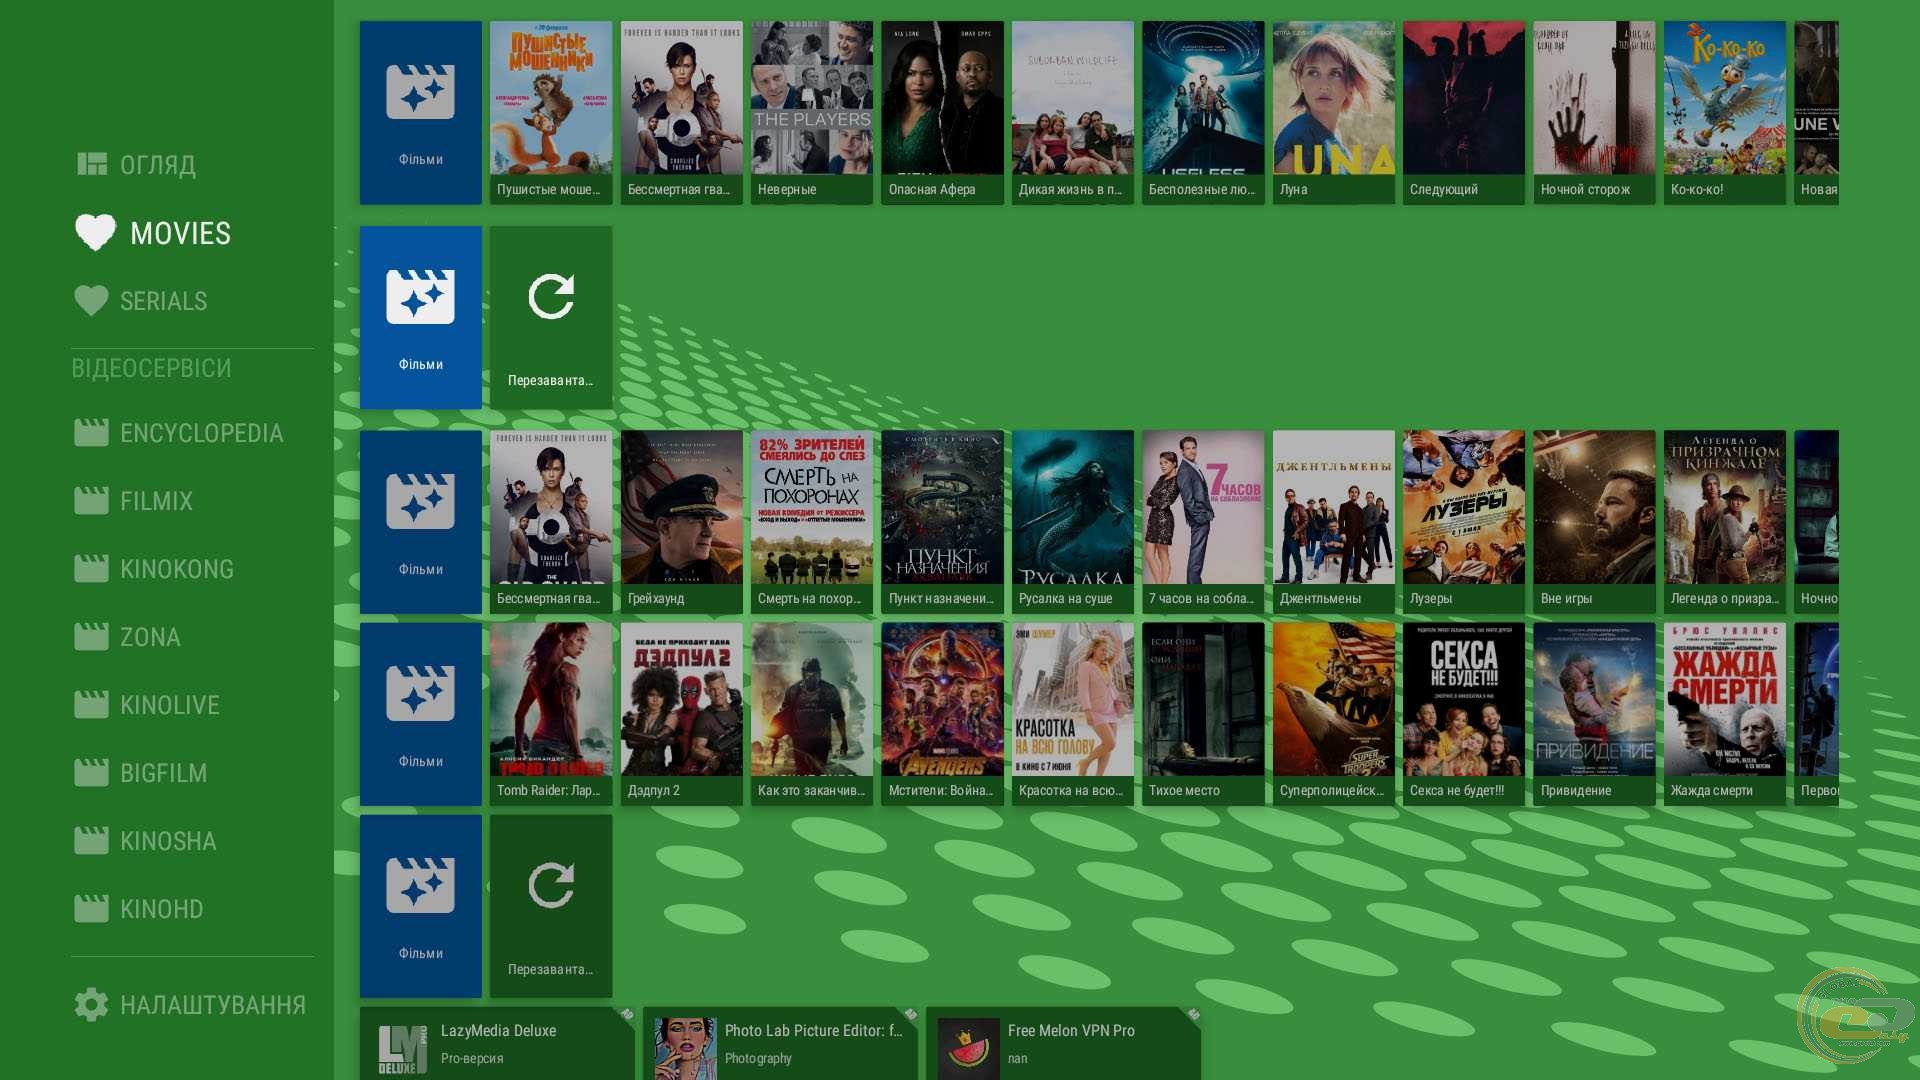
Task: Open the KINOHD sidebar entry
Action: pyautogui.click(x=161, y=909)
